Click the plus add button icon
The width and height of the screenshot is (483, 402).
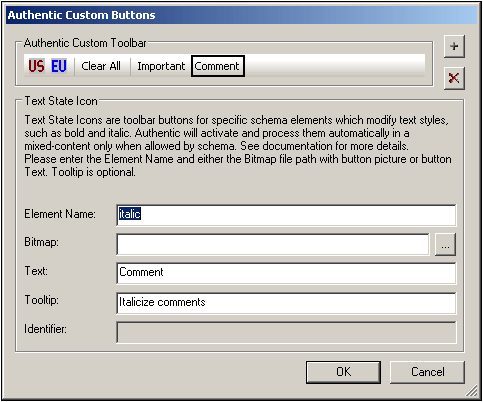[x=454, y=46]
